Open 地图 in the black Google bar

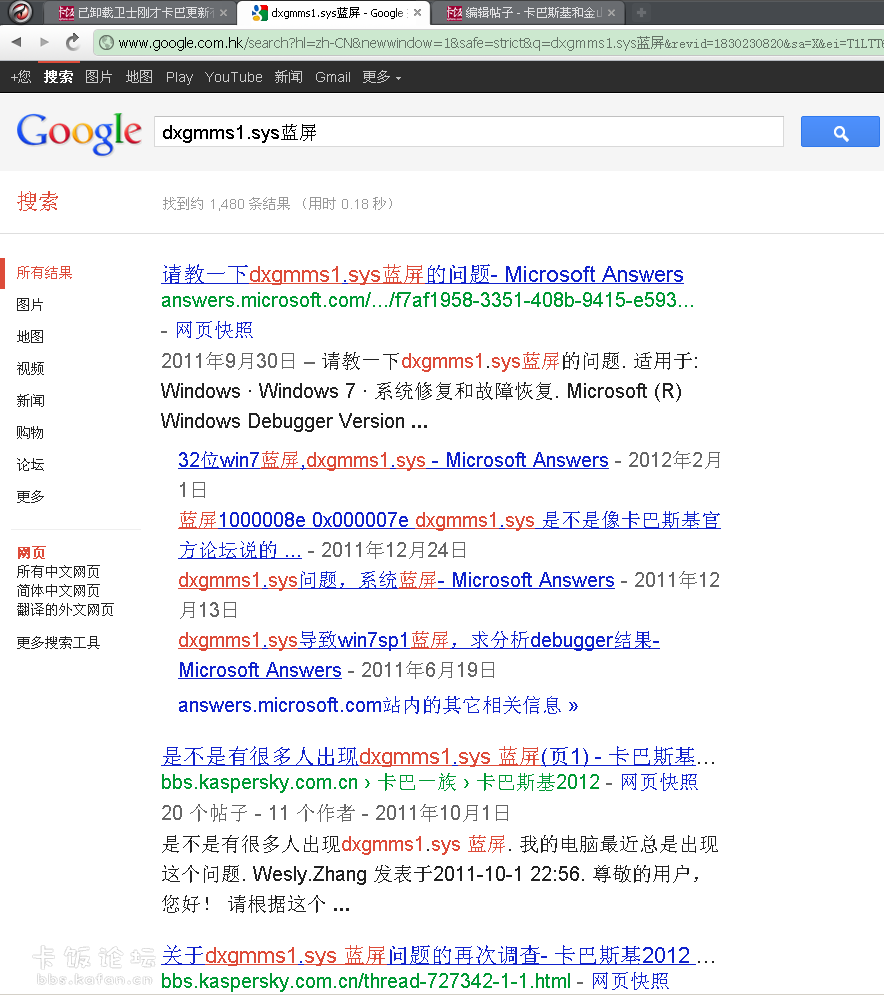139,77
